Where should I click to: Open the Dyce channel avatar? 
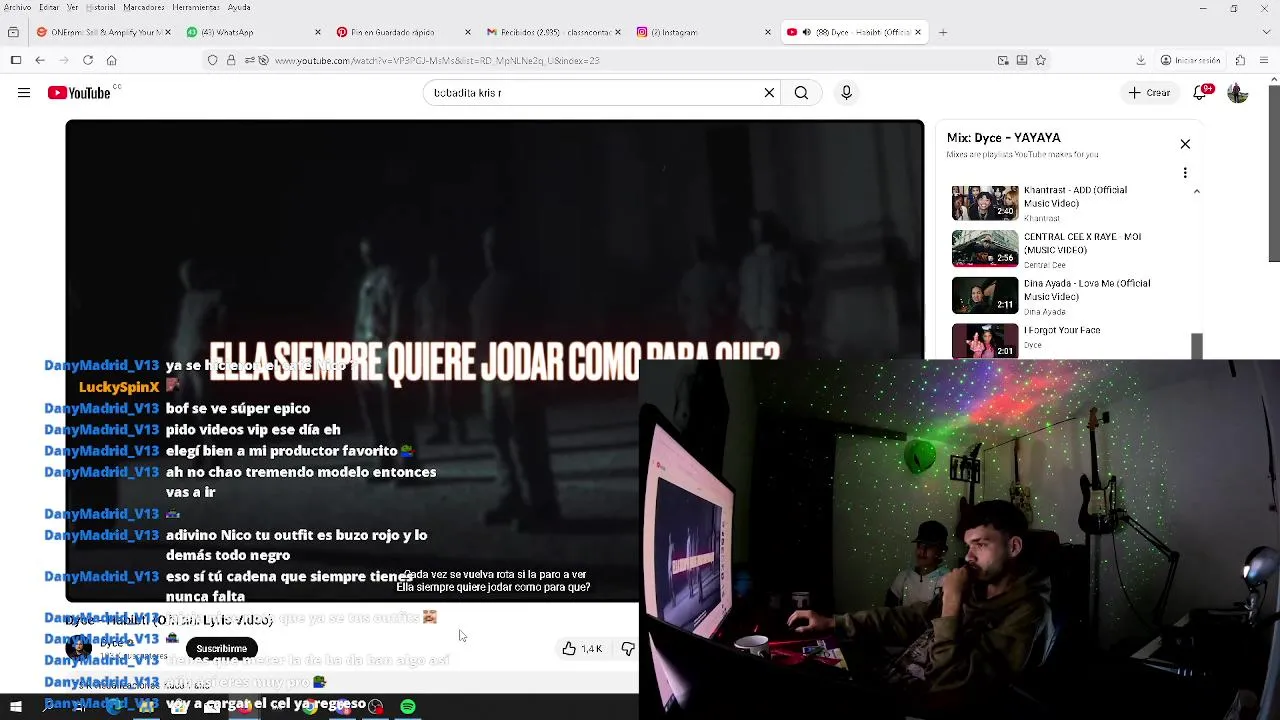[79, 649]
